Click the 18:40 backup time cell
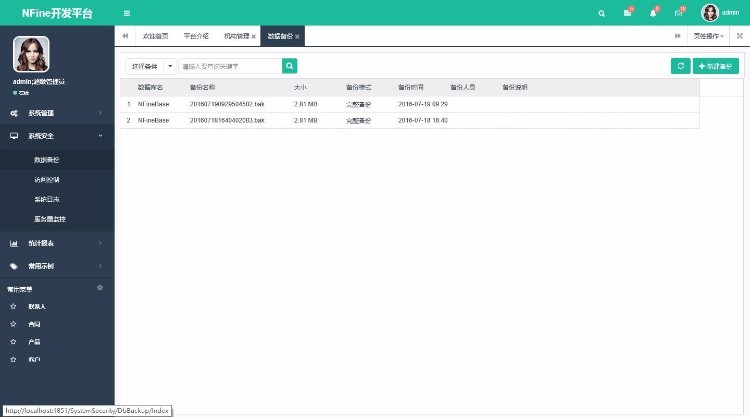The image size is (750, 417). tap(423, 121)
